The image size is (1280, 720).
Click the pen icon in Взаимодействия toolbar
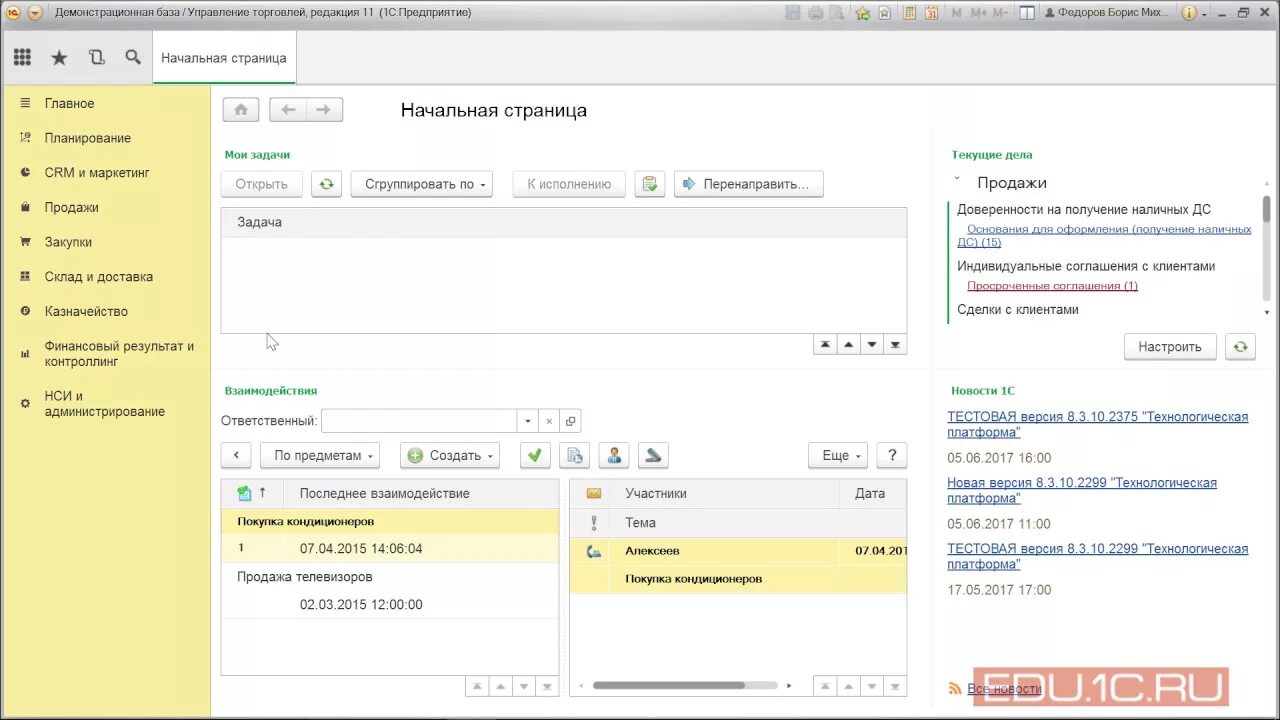point(653,455)
